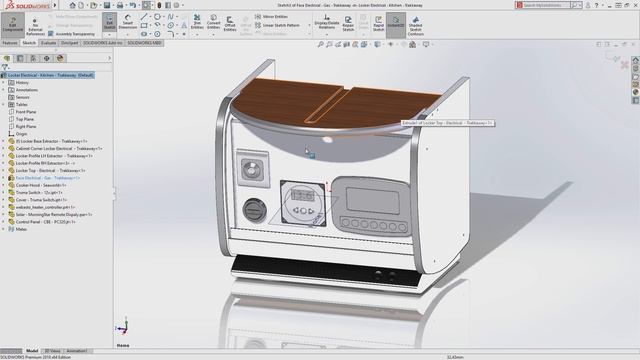Click the Home icon in title bar
This screenshot has height=360, width=640.
72,5
